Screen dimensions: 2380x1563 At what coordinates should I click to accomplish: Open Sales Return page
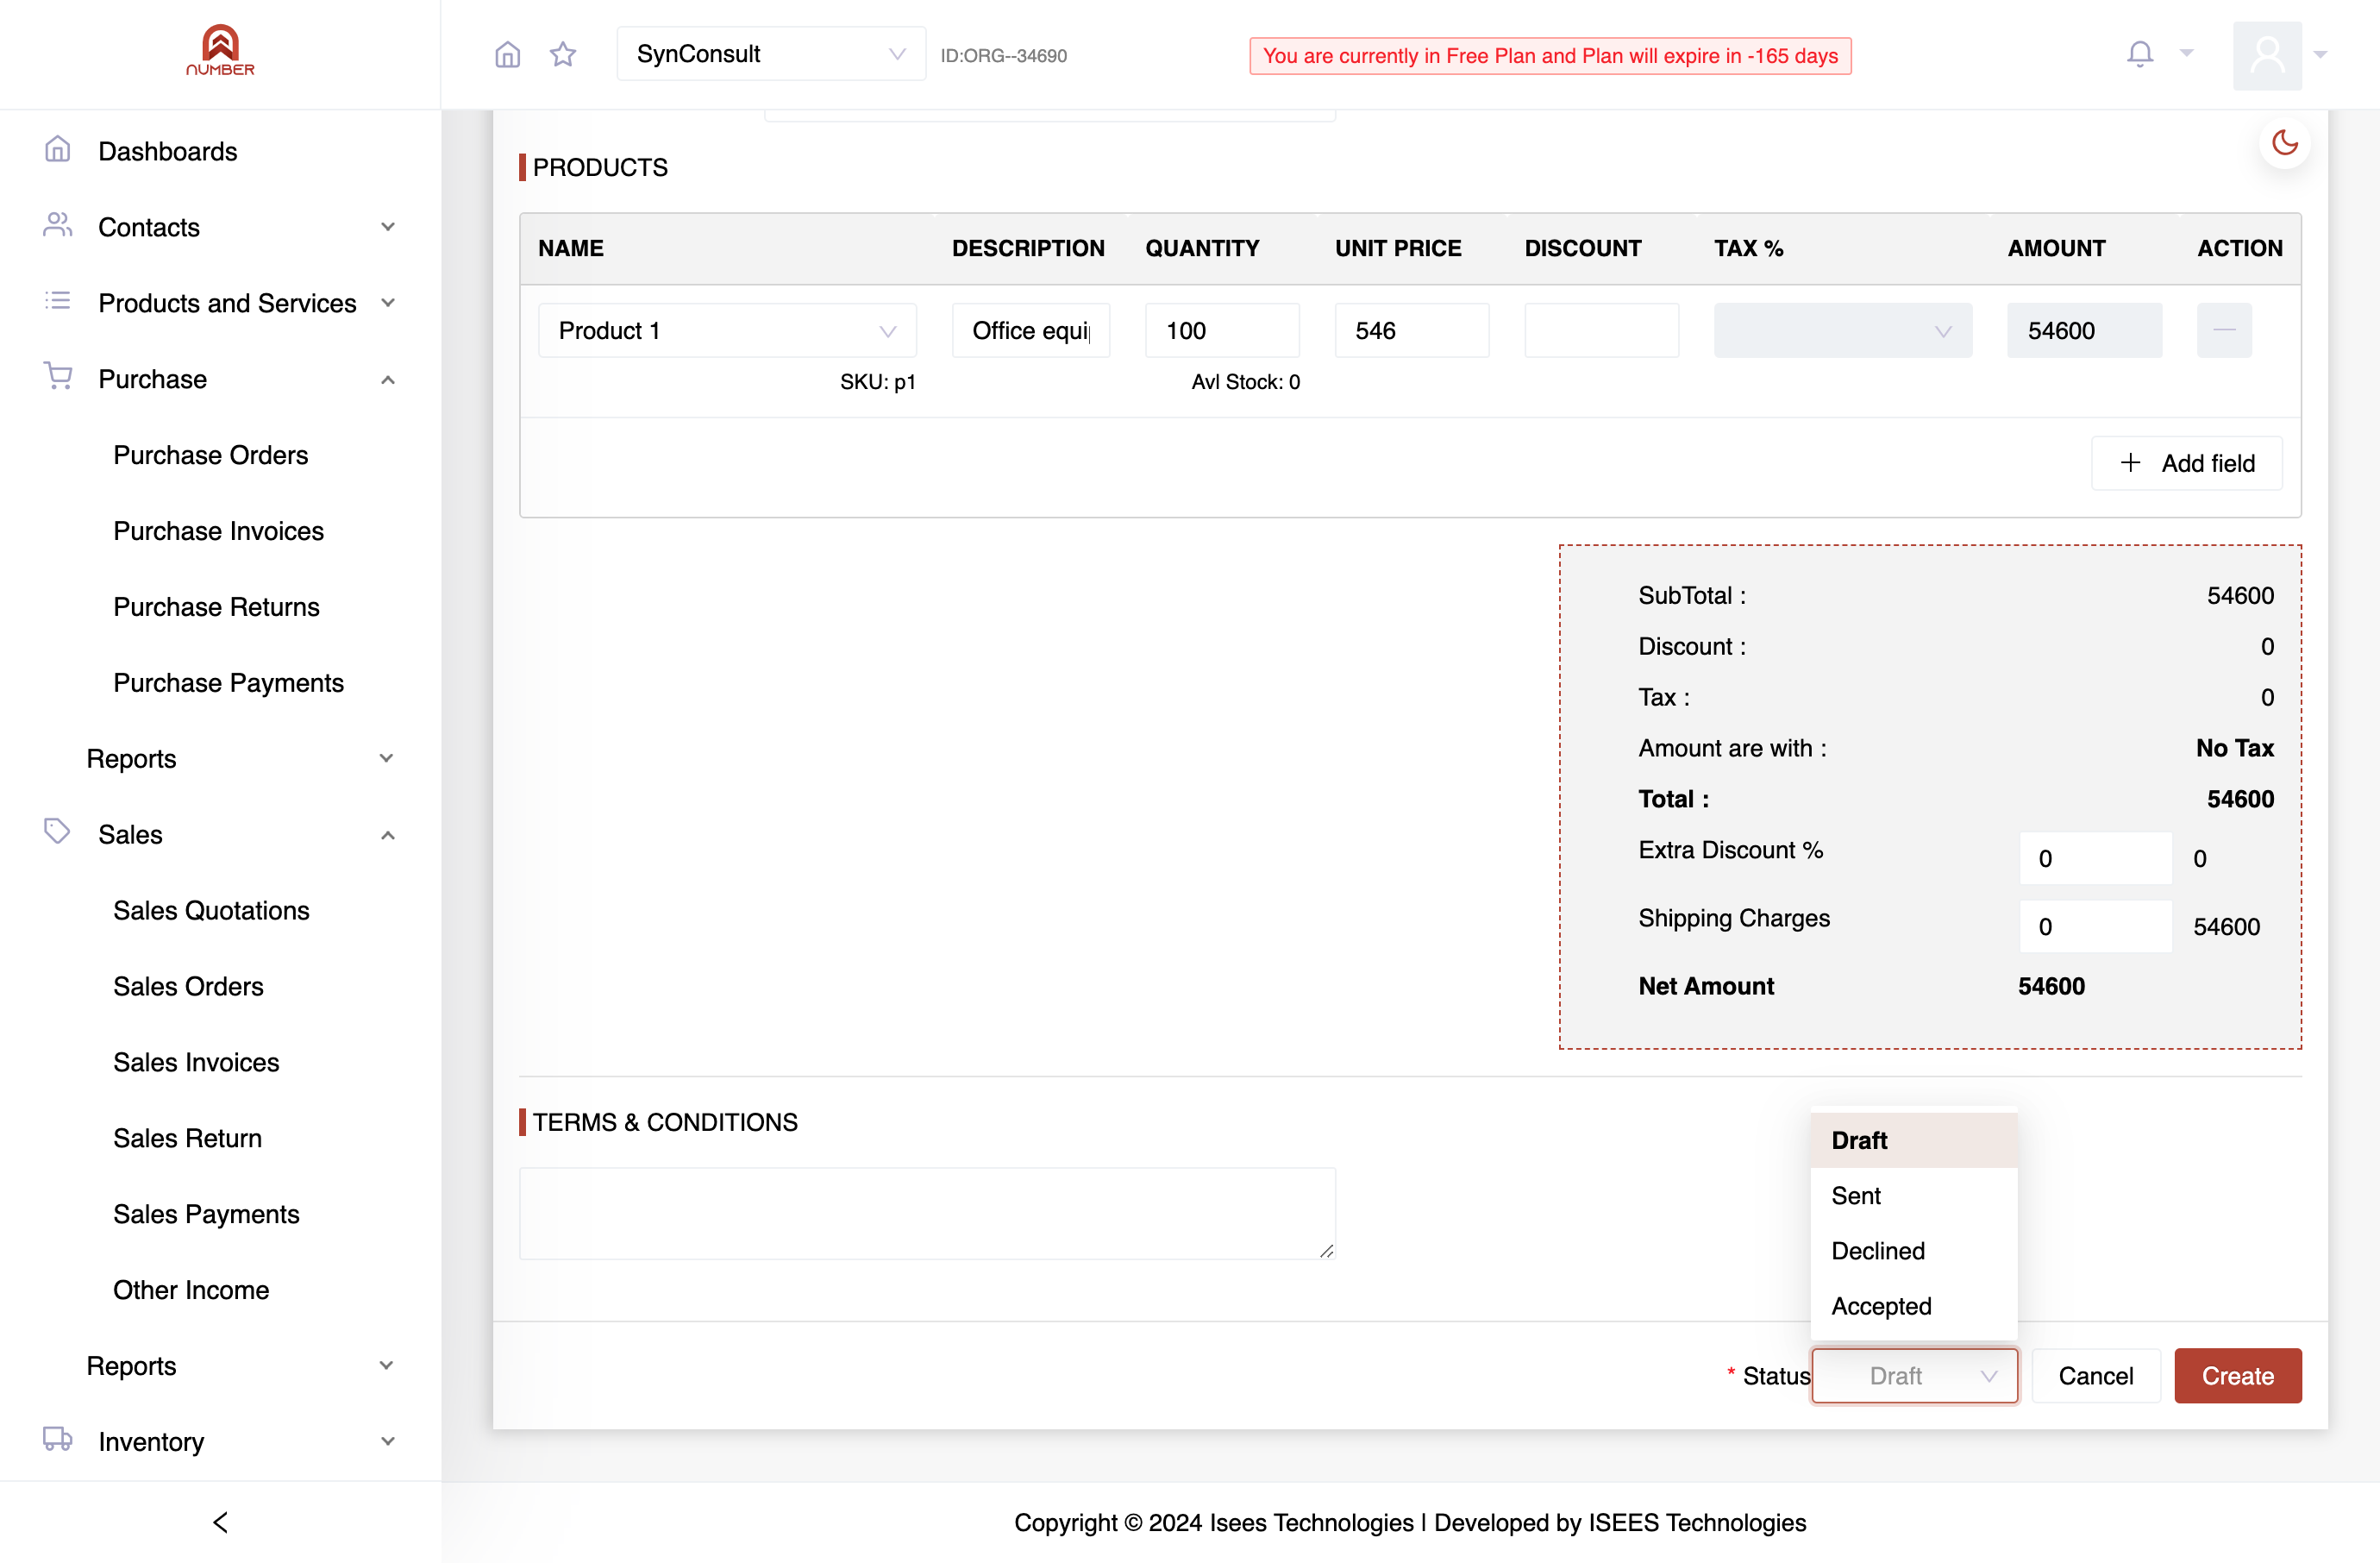(x=187, y=1138)
